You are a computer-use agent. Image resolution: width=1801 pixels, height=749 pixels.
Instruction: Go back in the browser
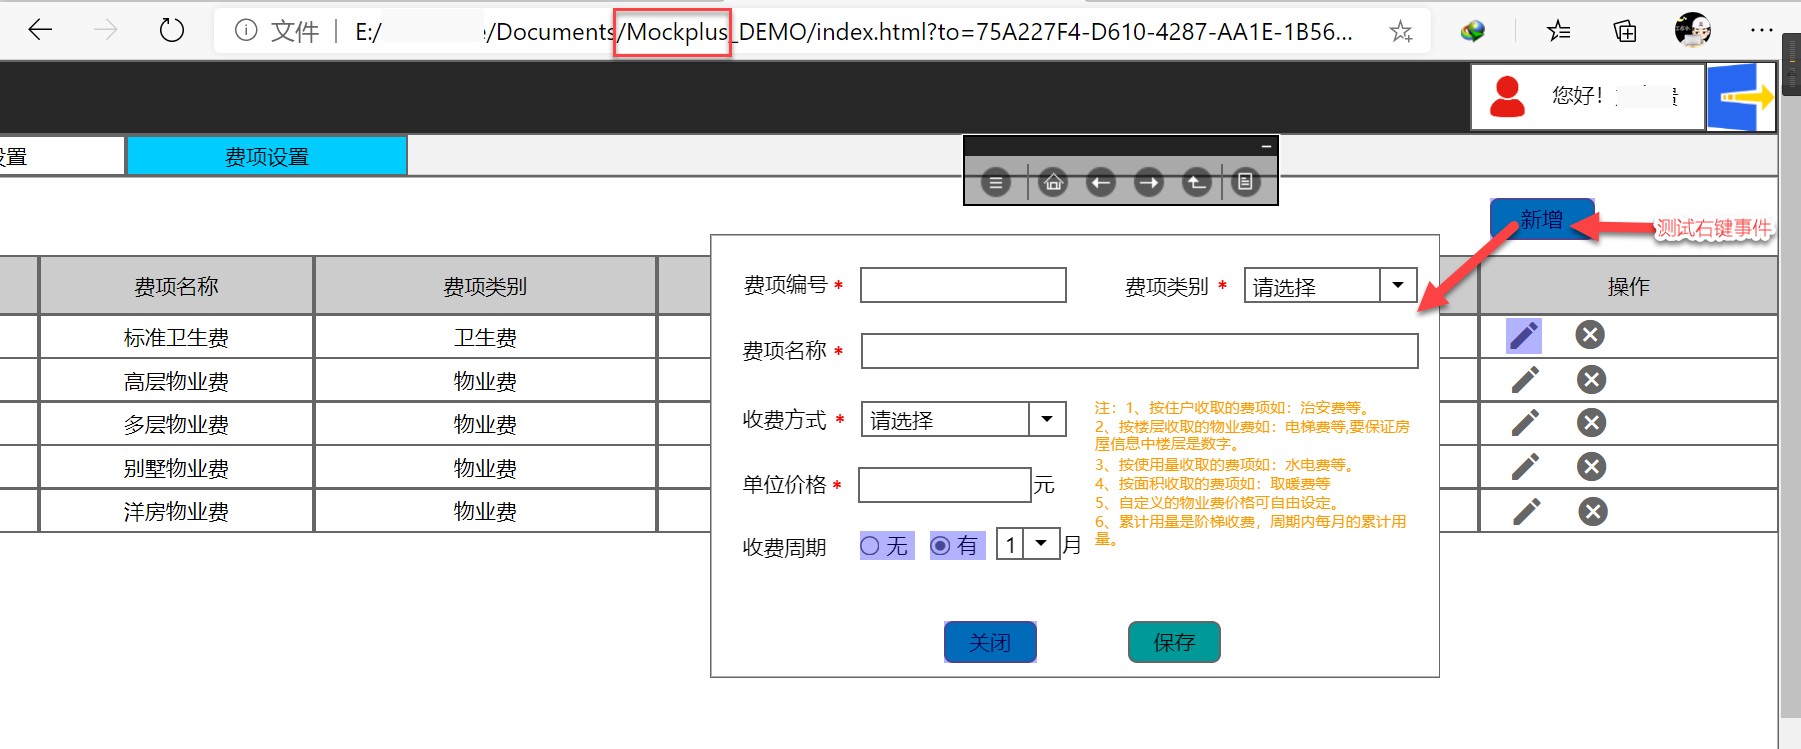pos(40,30)
